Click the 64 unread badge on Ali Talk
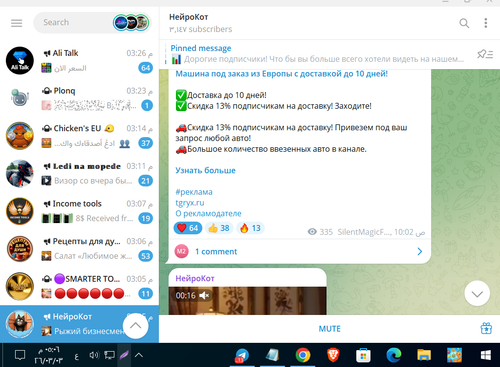The image size is (500, 367). 145,68
